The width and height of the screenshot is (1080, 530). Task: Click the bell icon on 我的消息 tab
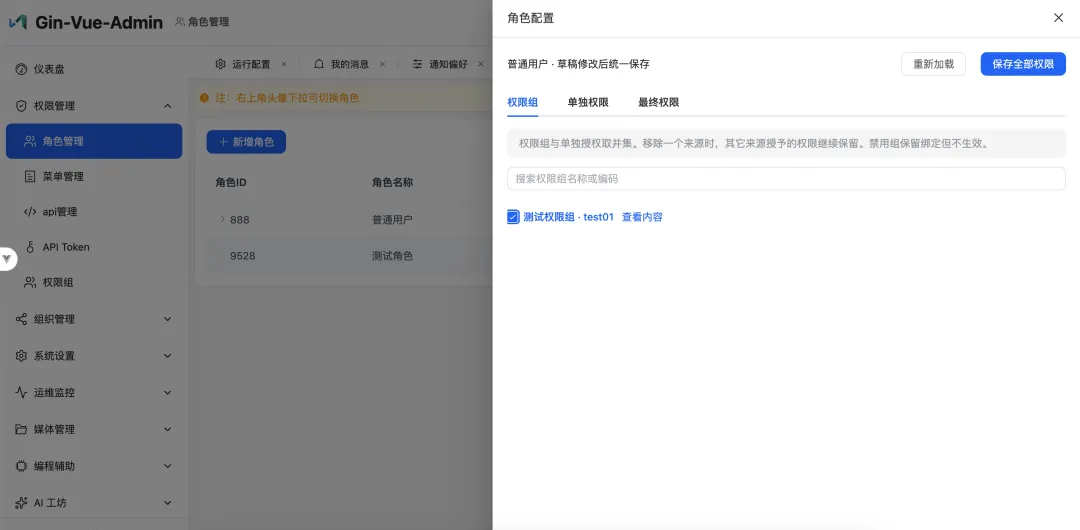click(319, 64)
